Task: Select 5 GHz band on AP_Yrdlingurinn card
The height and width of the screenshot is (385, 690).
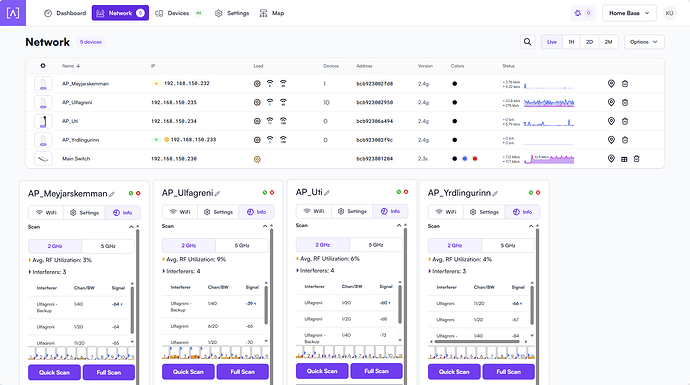Action: coord(508,246)
